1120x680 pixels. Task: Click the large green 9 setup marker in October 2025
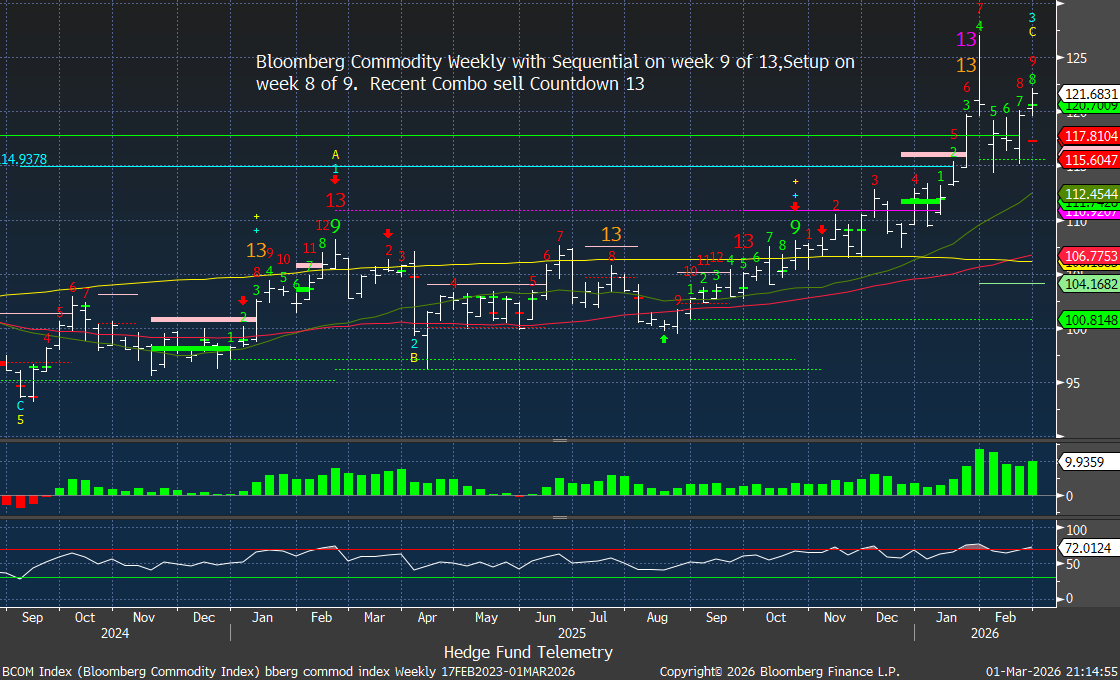point(795,228)
